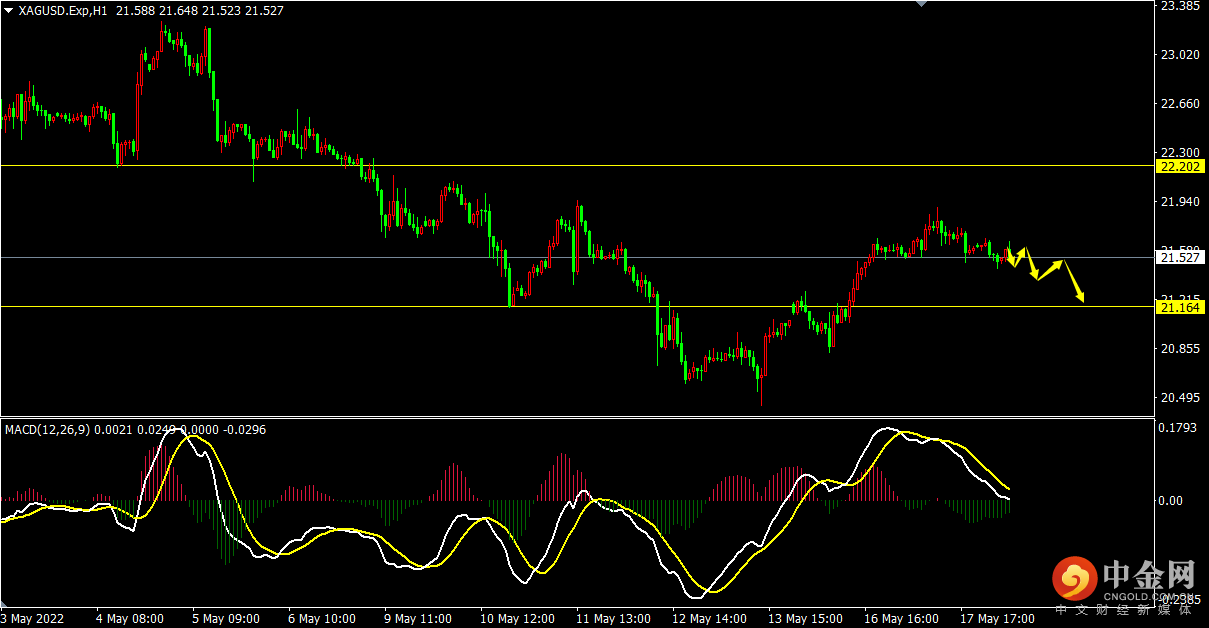Screen dimensions: 1209x628
Task: Click the yellow horizontal line at 21.164
Action: point(577,307)
